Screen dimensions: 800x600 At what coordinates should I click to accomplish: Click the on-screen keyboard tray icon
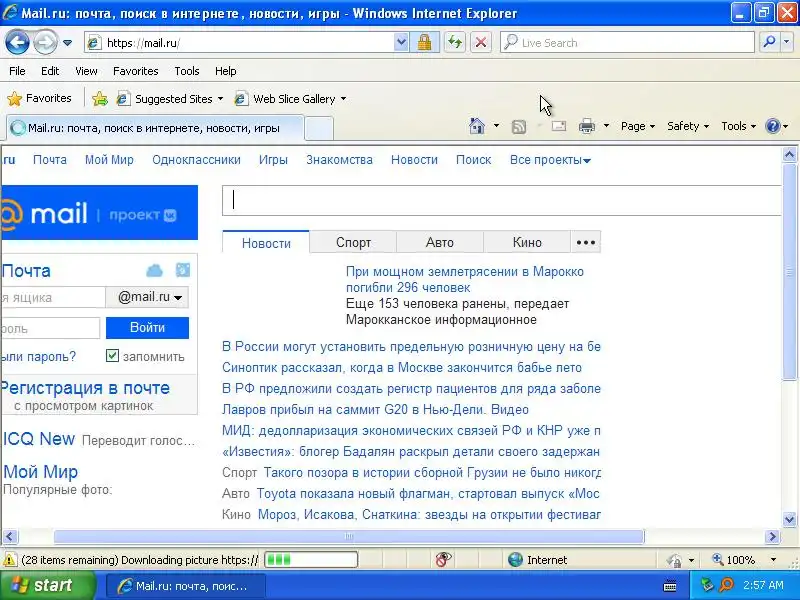coord(670,586)
